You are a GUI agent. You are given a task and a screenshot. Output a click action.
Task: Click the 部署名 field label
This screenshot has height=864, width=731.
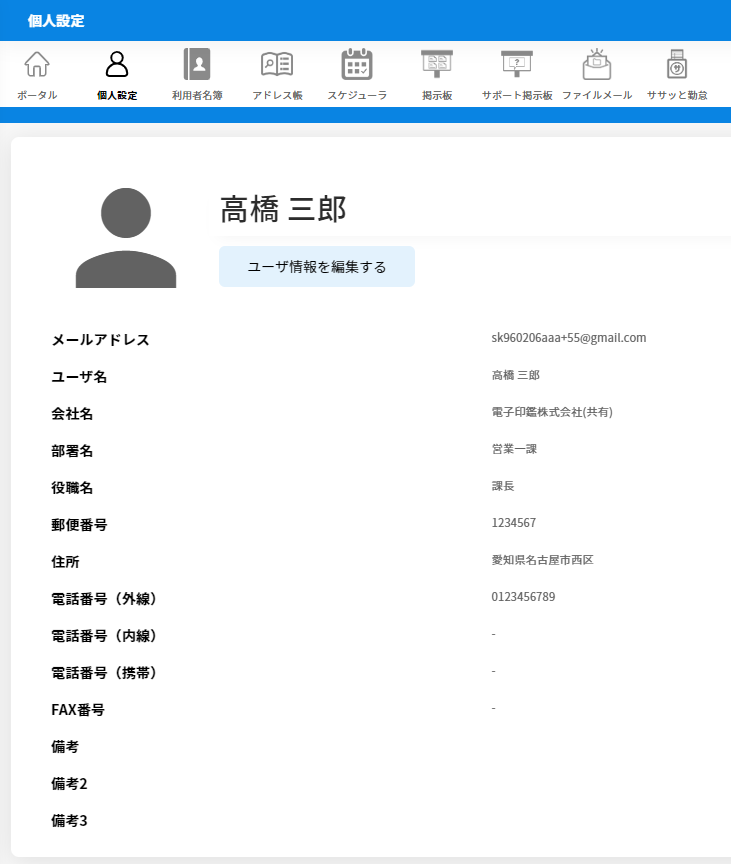[72, 451]
